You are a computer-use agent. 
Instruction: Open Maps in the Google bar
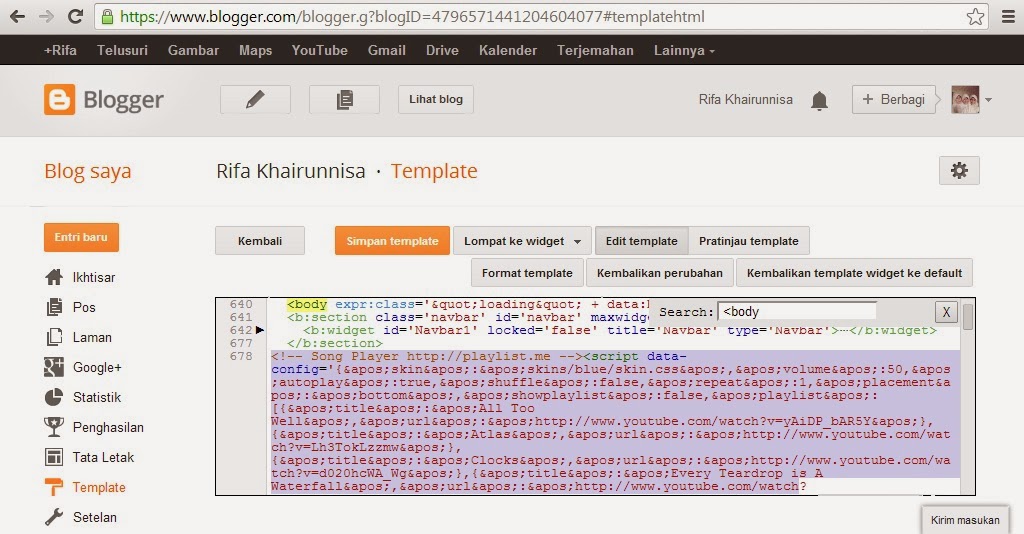(x=255, y=50)
